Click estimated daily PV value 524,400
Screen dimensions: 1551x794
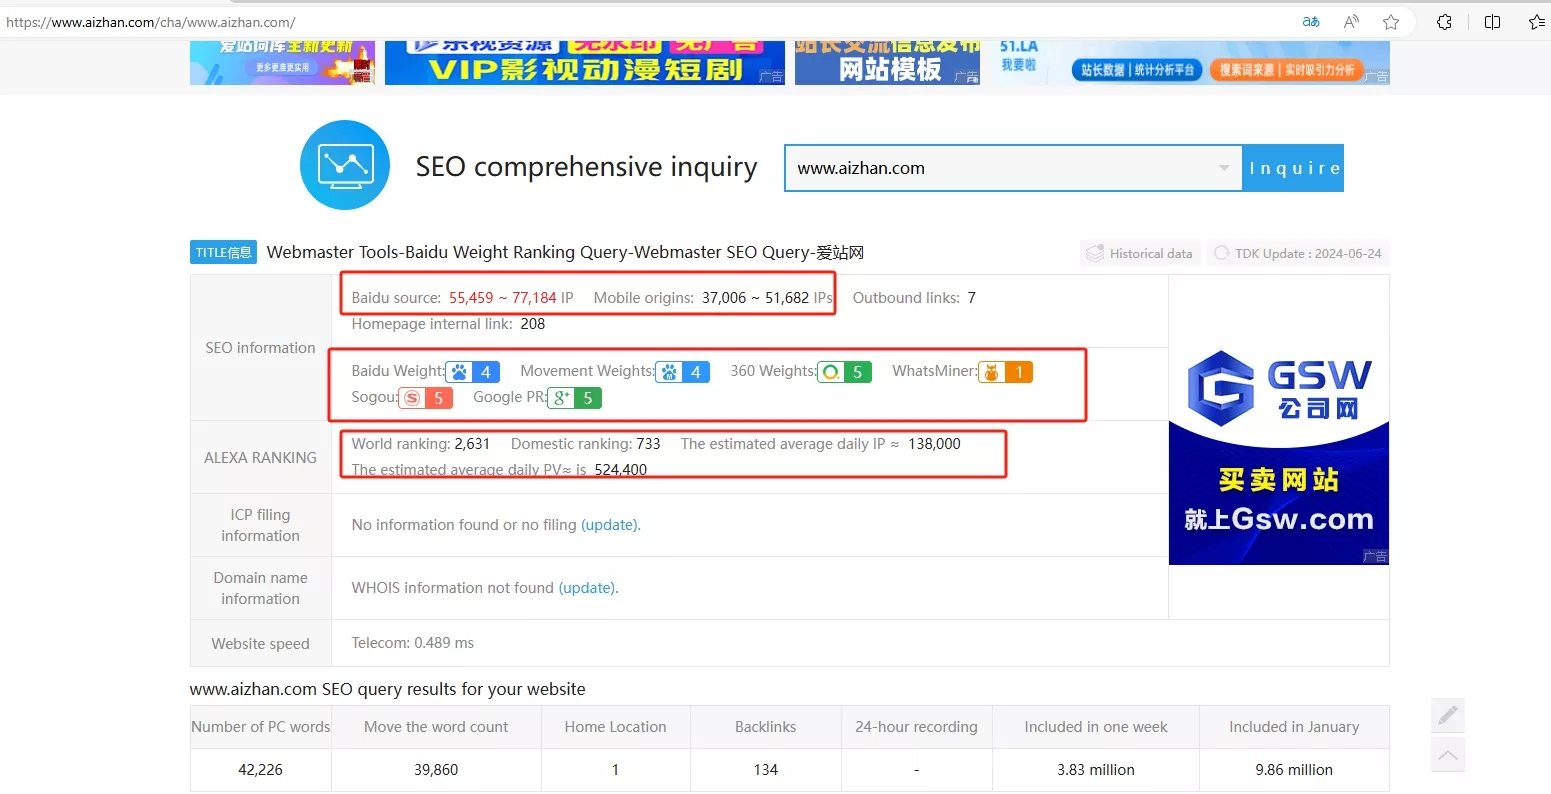click(x=621, y=470)
